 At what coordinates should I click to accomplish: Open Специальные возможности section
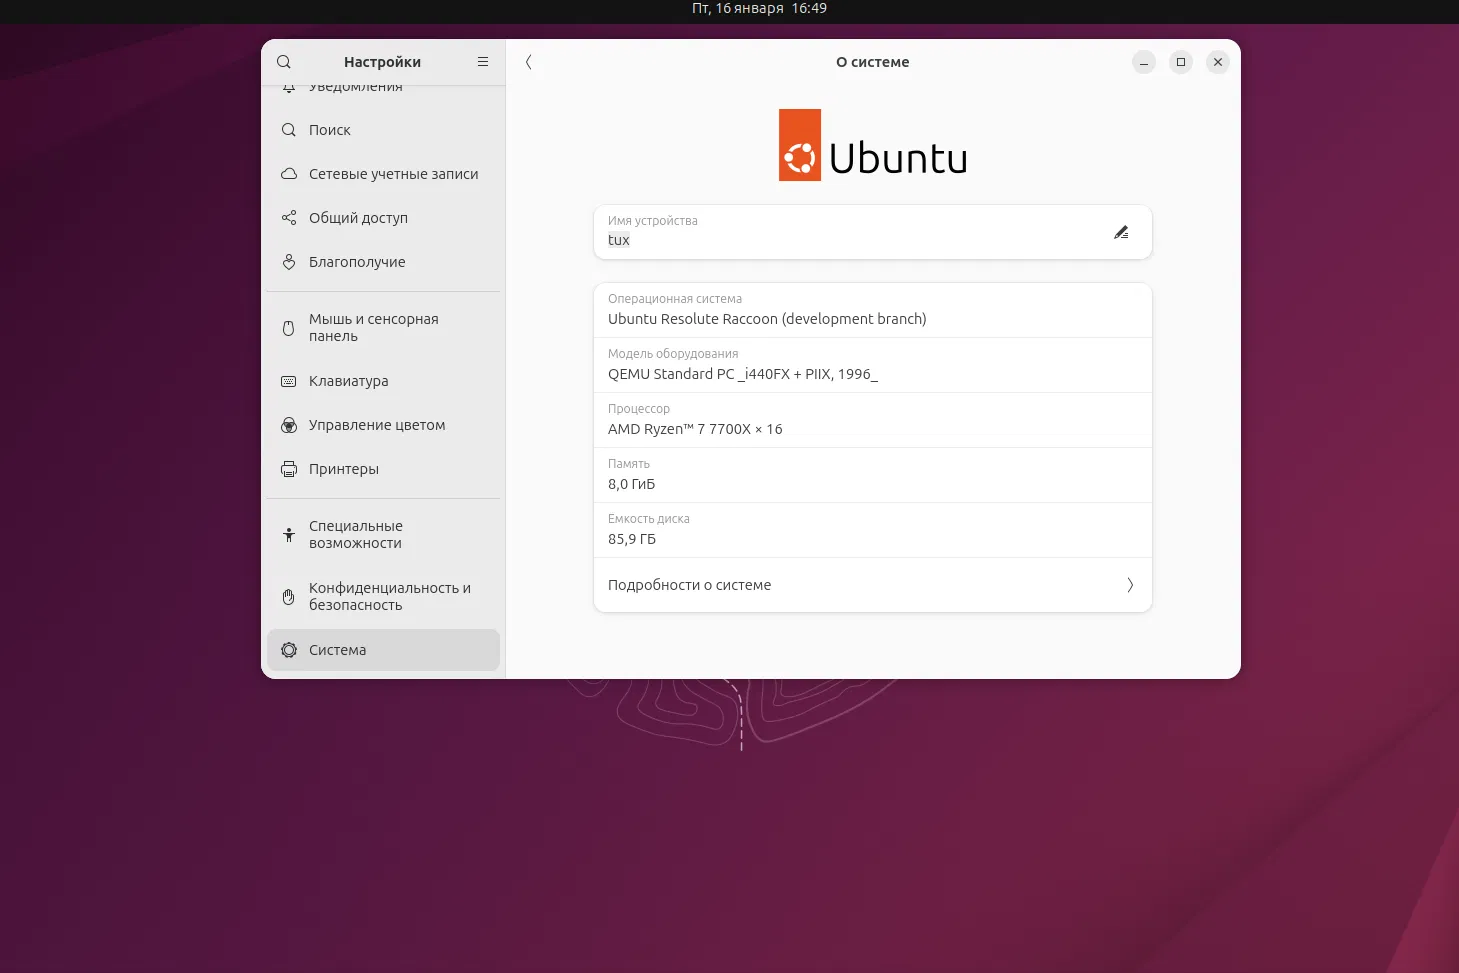[356, 534]
